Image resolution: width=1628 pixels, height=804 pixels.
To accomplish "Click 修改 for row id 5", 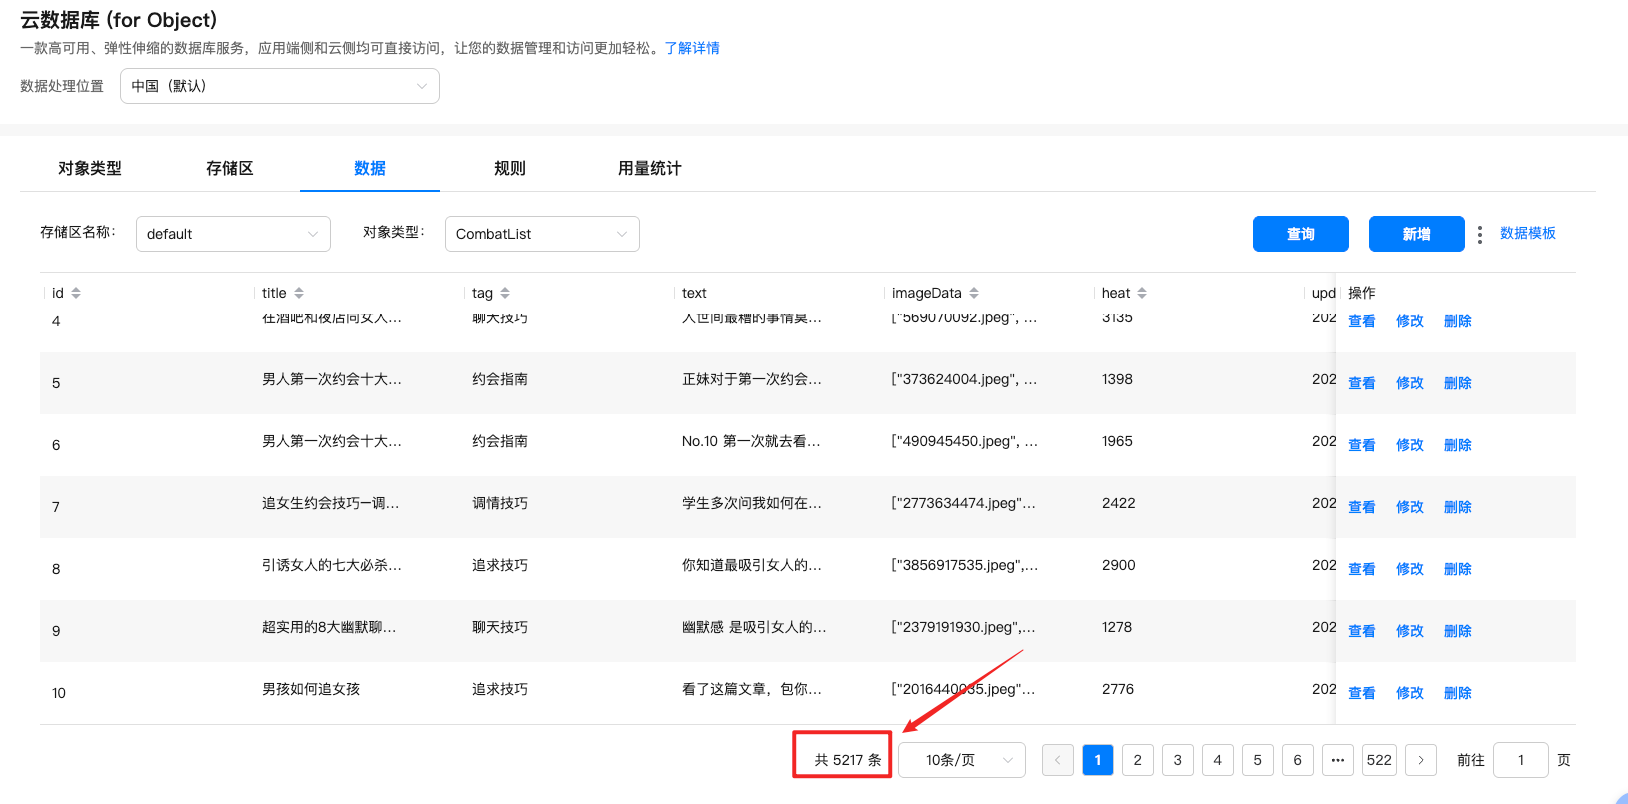I will pyautogui.click(x=1410, y=383).
